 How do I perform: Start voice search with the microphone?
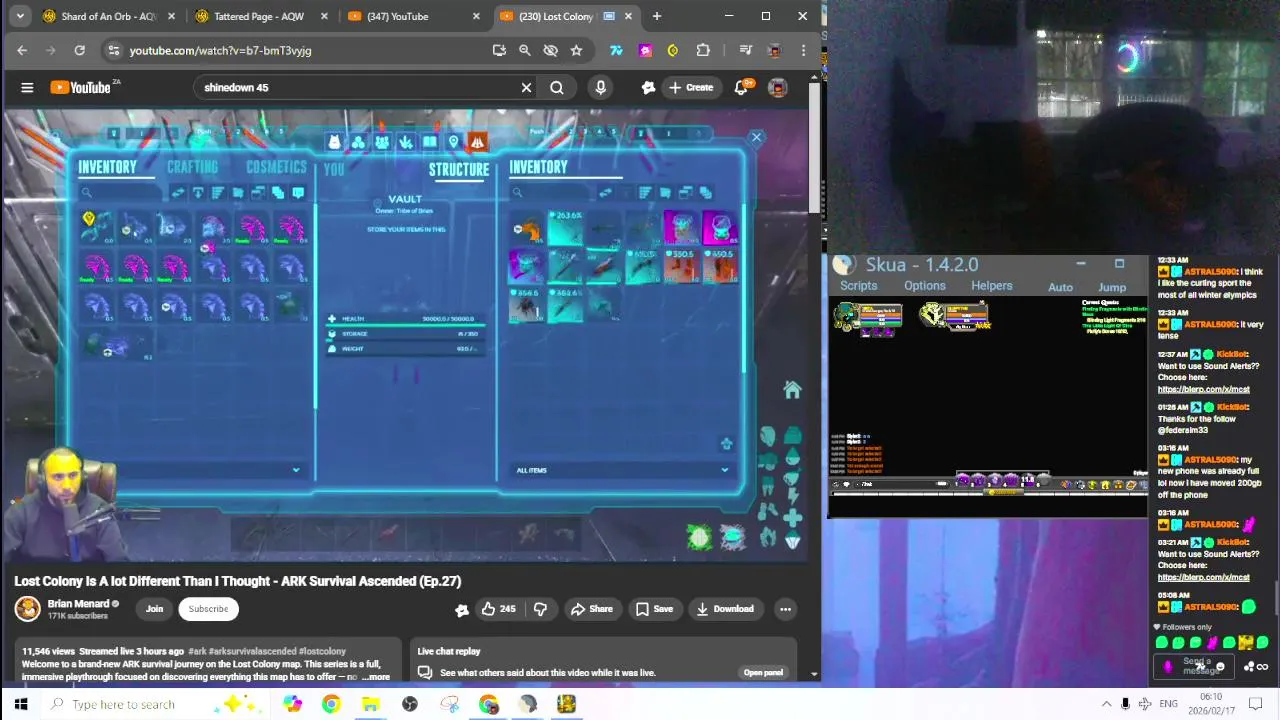point(600,88)
